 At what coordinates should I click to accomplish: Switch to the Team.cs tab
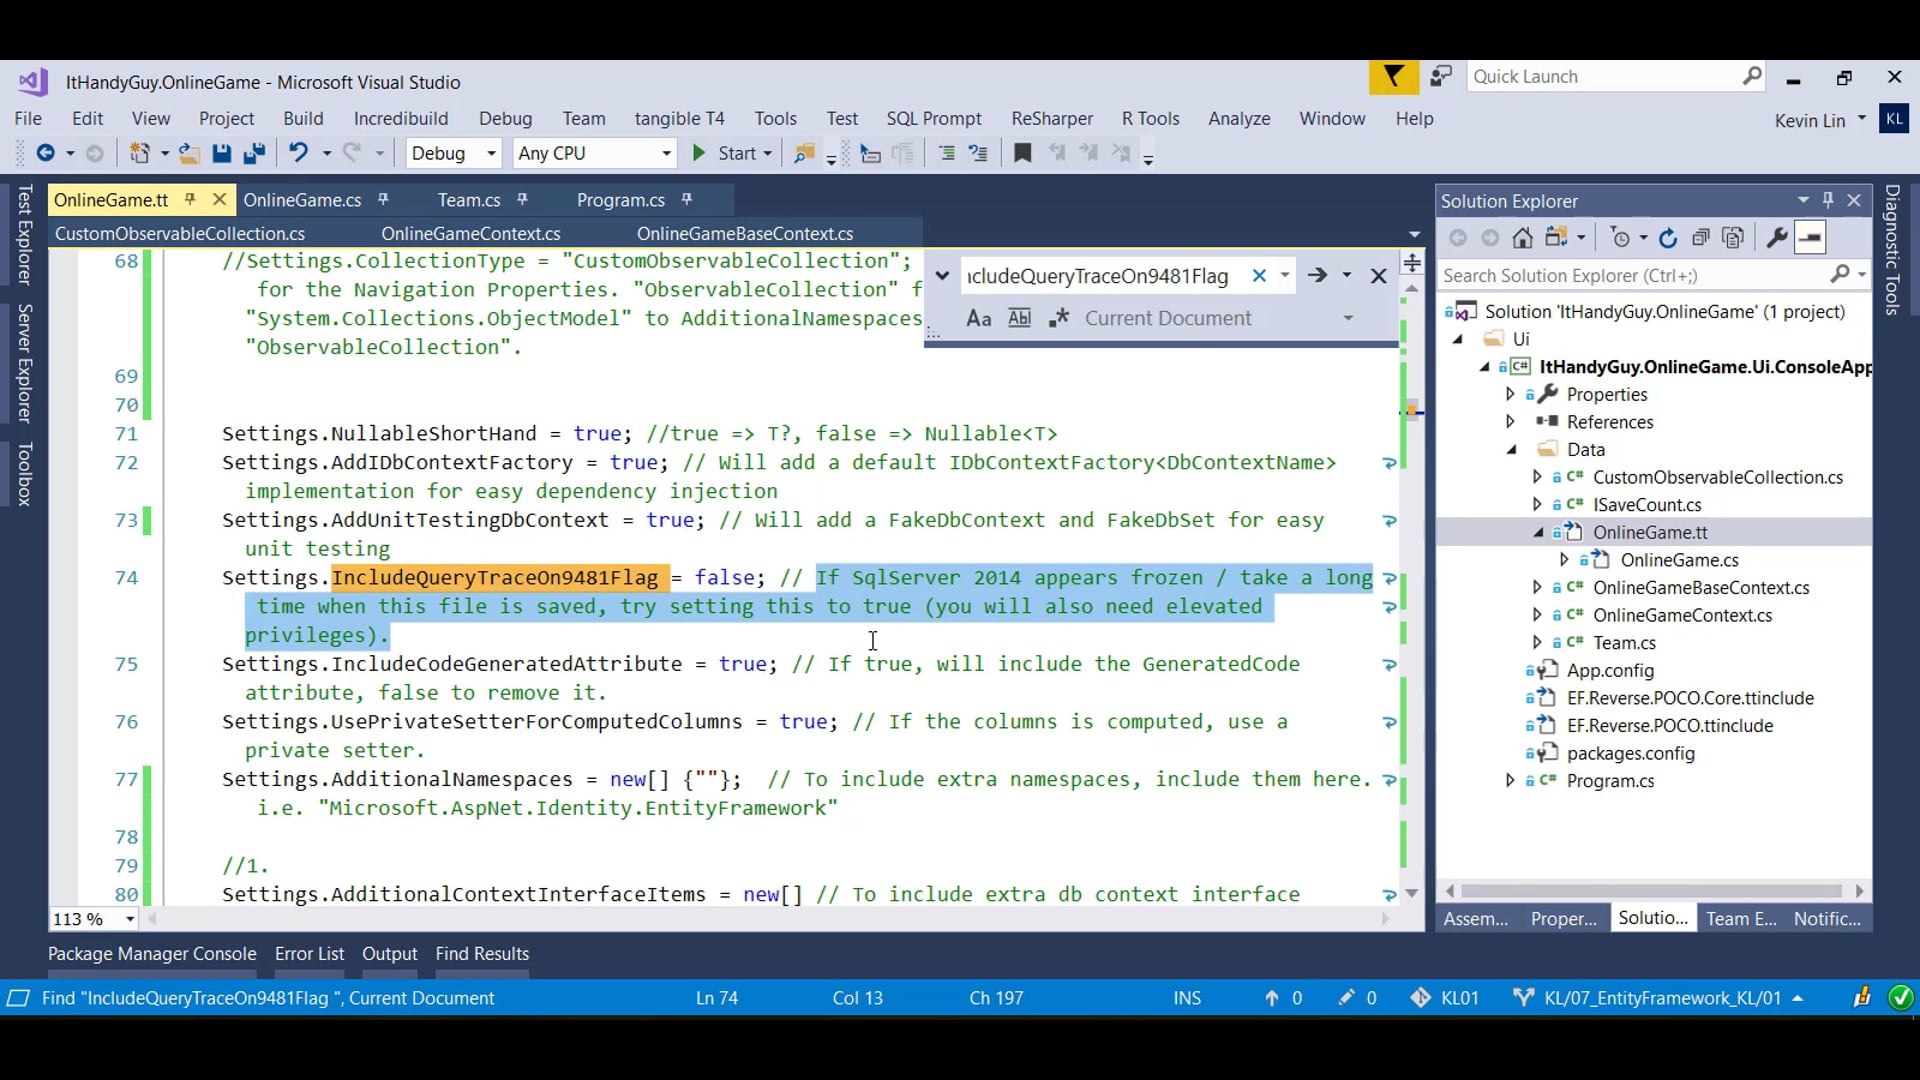pyautogui.click(x=468, y=200)
